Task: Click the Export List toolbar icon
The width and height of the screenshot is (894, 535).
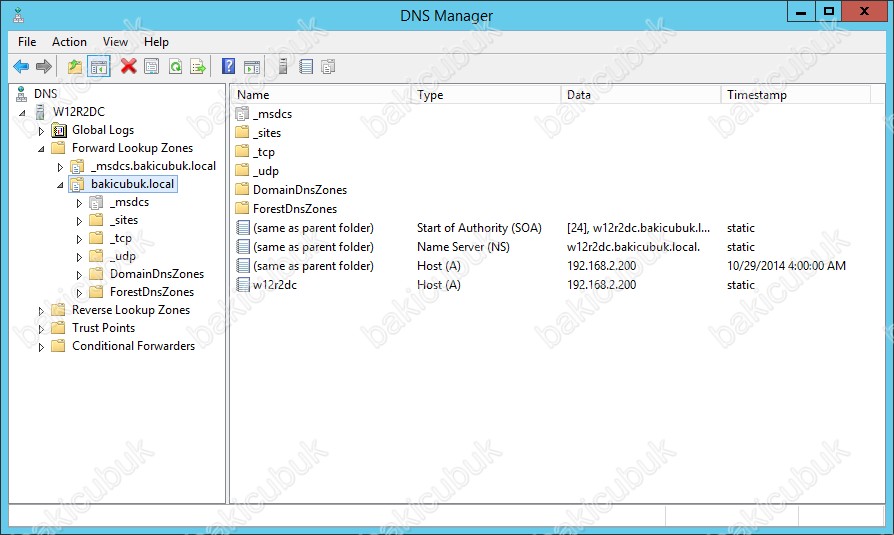Action: coord(198,67)
